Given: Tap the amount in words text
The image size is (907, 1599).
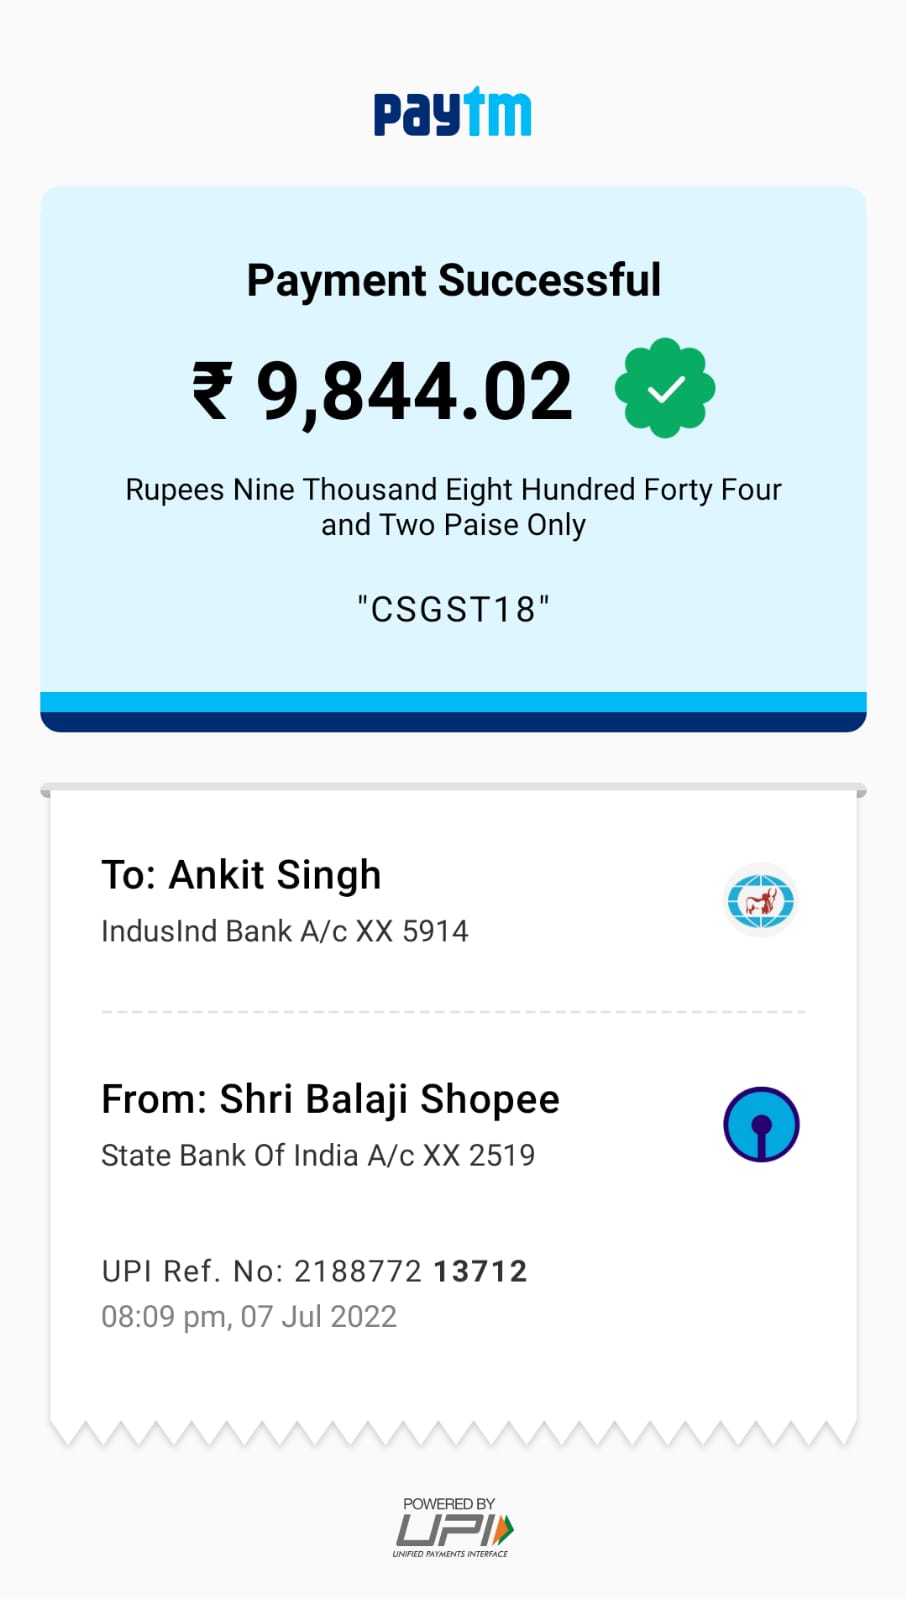Looking at the screenshot, I should pyautogui.click(x=453, y=507).
